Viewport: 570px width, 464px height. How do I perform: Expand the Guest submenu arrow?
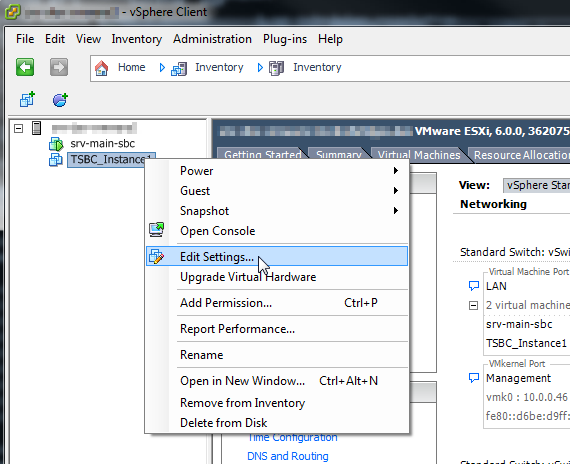396,191
